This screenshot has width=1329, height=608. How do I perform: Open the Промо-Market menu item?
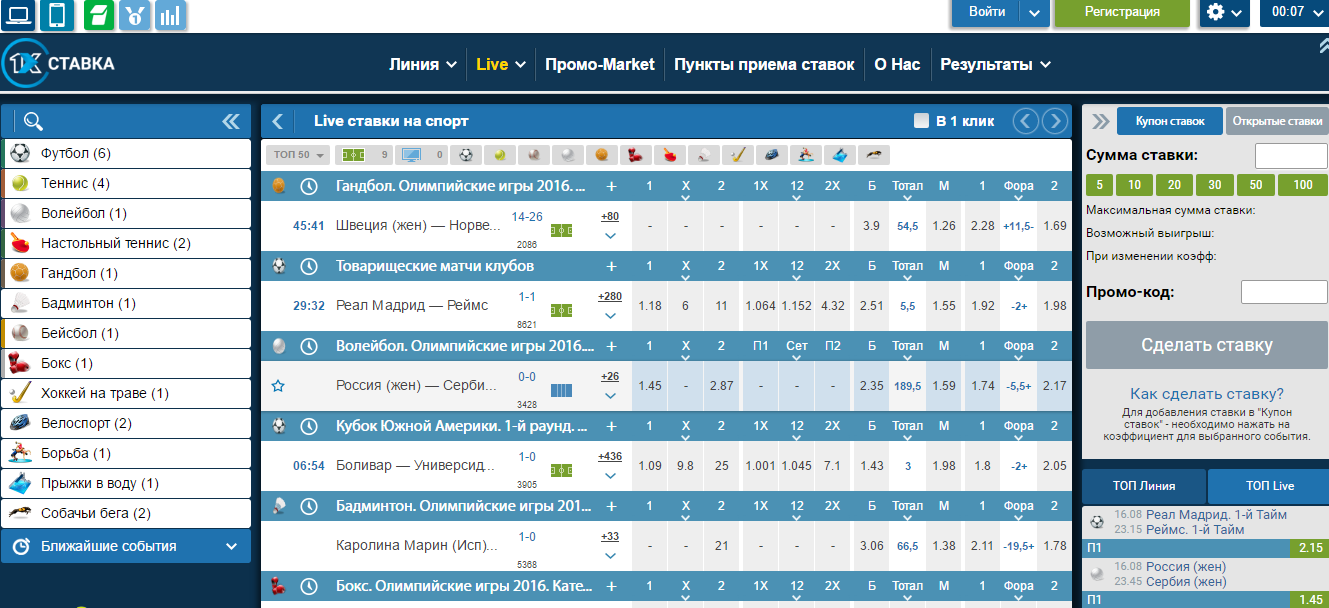(x=599, y=64)
